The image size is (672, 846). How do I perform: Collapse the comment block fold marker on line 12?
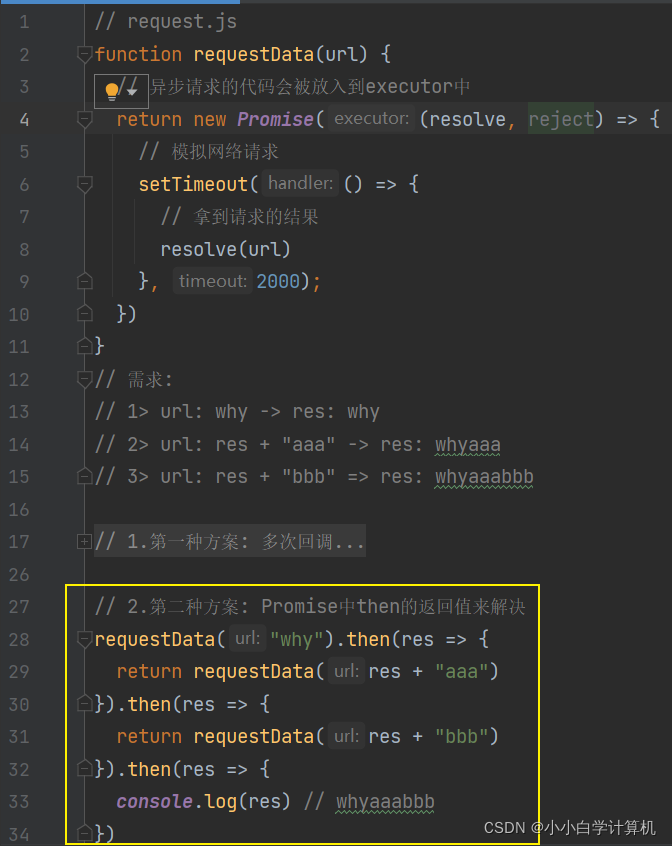point(85,379)
